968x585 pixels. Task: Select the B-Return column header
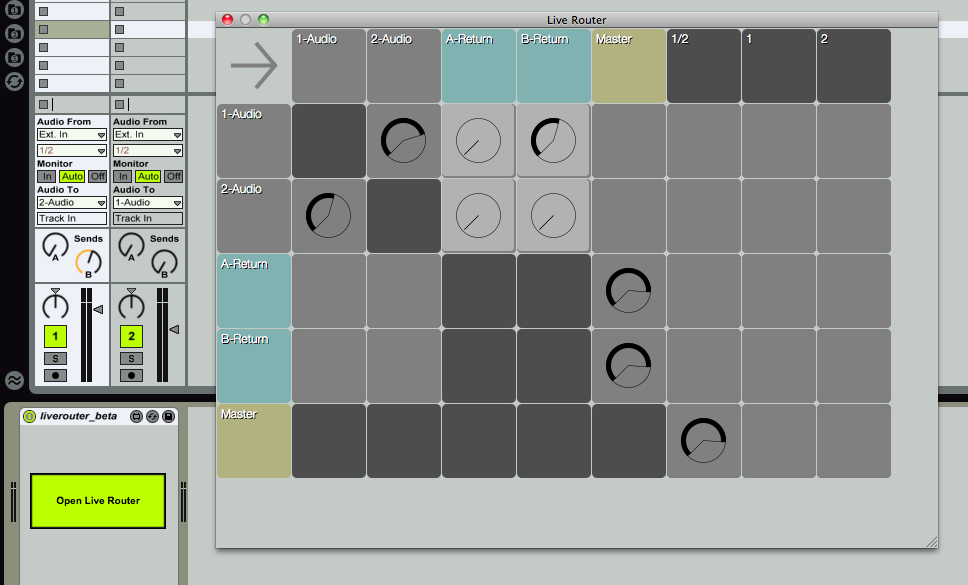point(553,66)
